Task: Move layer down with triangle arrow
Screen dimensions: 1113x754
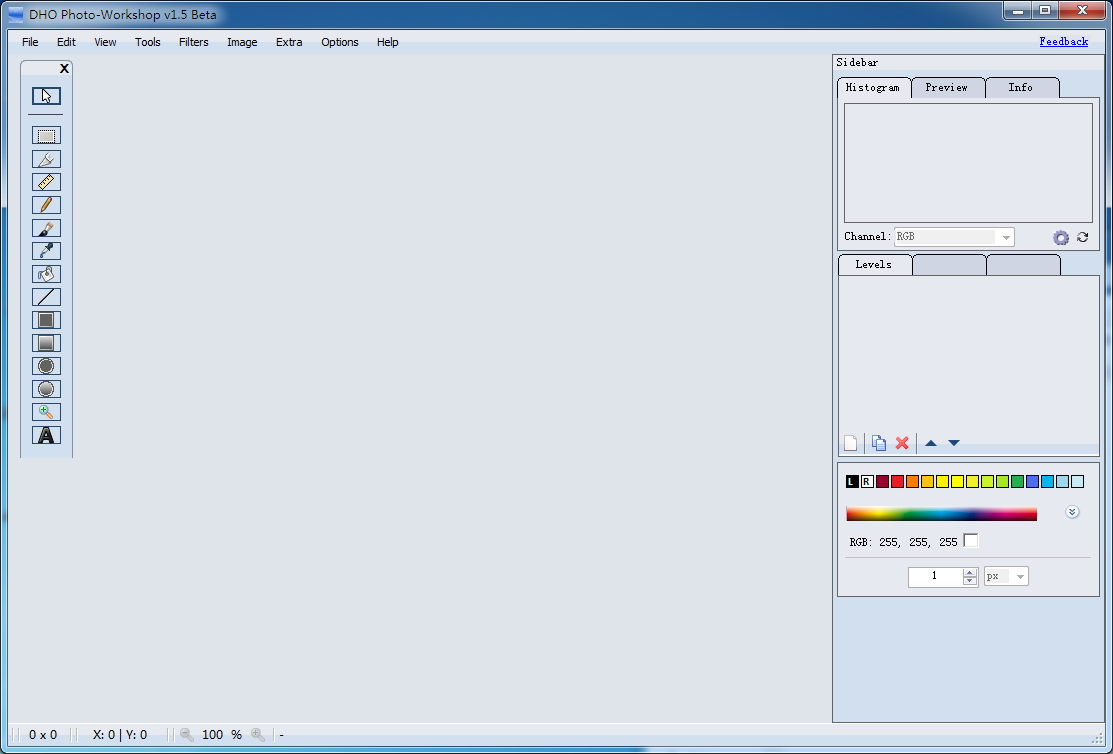Action: (954, 443)
